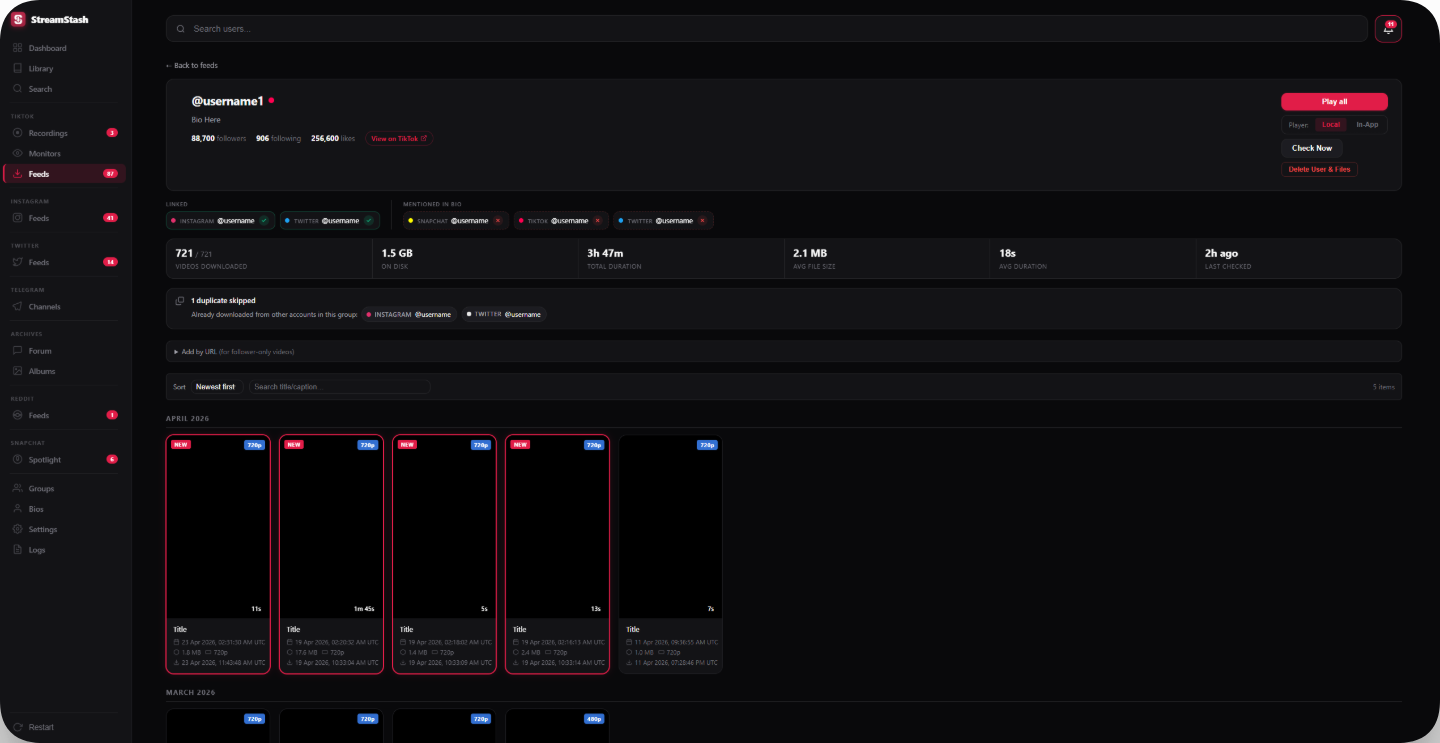Image resolution: width=1440 pixels, height=743 pixels.
Task: Click the Dashboard grid icon in sidebar
Action: click(x=18, y=48)
